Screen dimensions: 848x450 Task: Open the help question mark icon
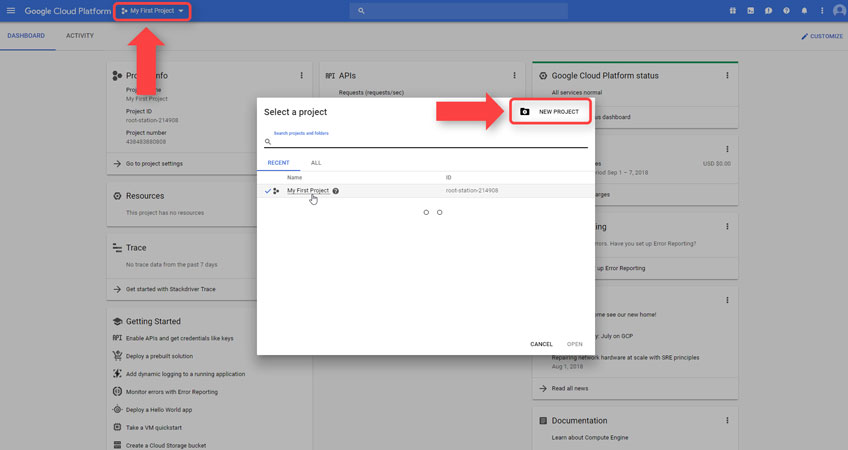click(786, 11)
